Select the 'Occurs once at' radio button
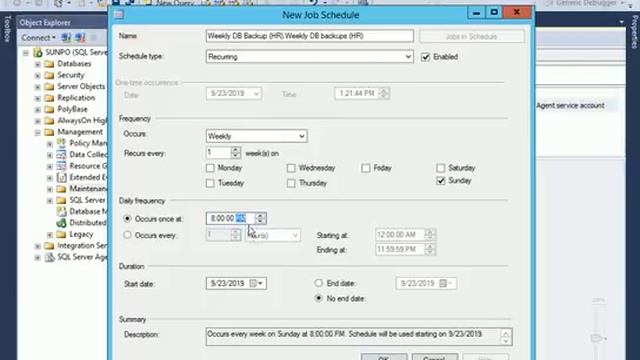The height and width of the screenshot is (360, 640). (127, 219)
